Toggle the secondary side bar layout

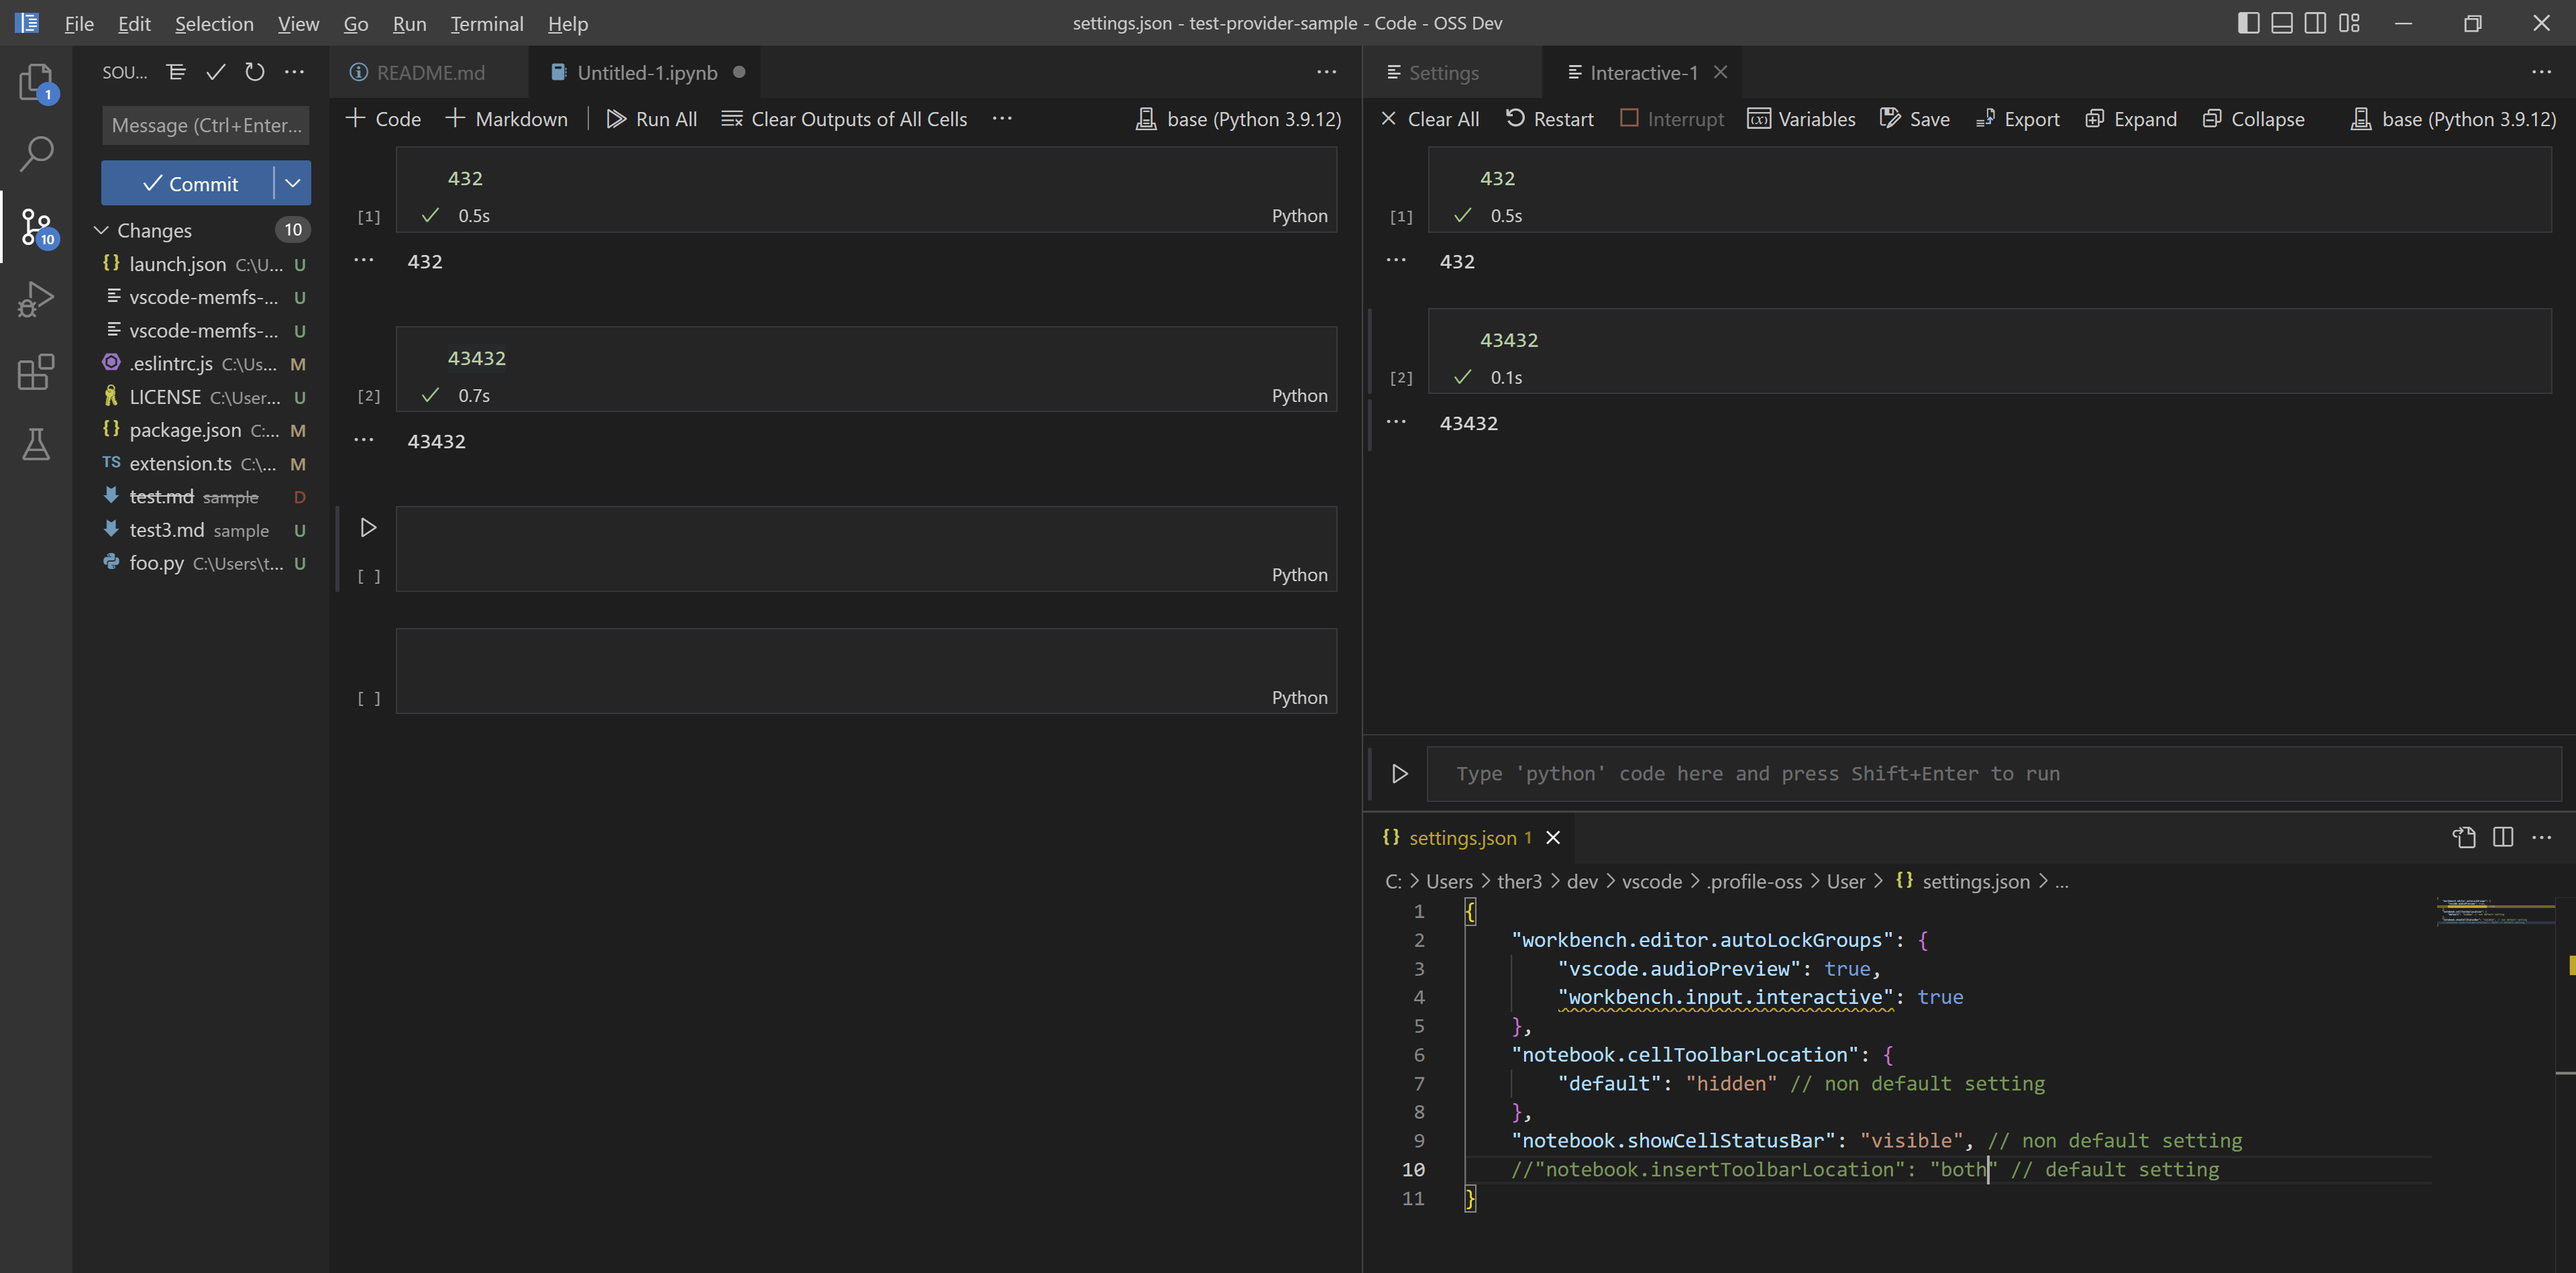click(x=2315, y=23)
